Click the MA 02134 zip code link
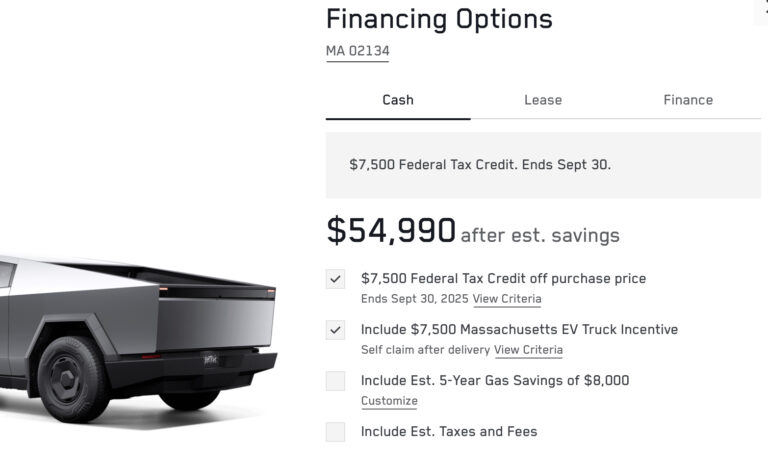Viewport: 768px width, 463px height. tap(357, 51)
